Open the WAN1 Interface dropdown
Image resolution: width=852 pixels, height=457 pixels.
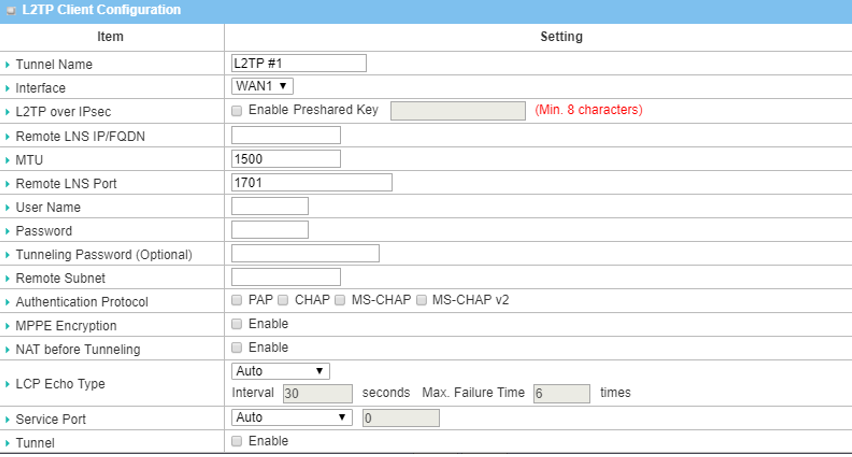point(262,87)
